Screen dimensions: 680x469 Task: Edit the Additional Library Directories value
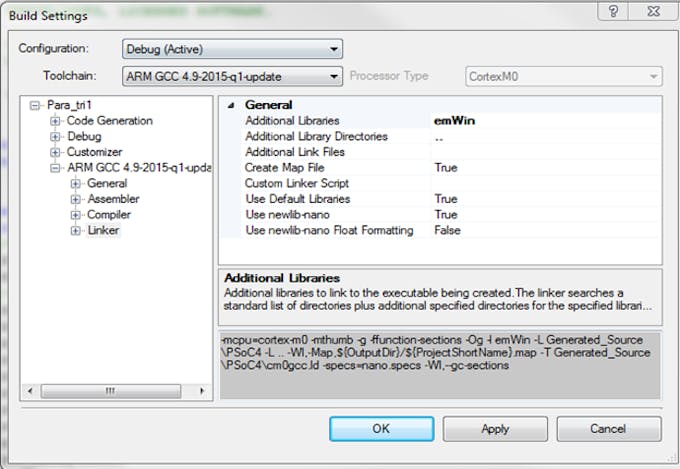[546, 136]
